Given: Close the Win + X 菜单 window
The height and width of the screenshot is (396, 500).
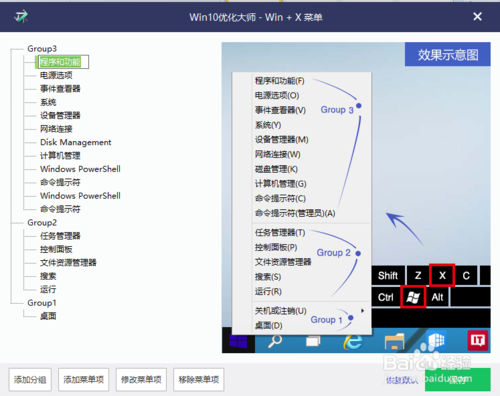Looking at the screenshot, I should (477, 16).
